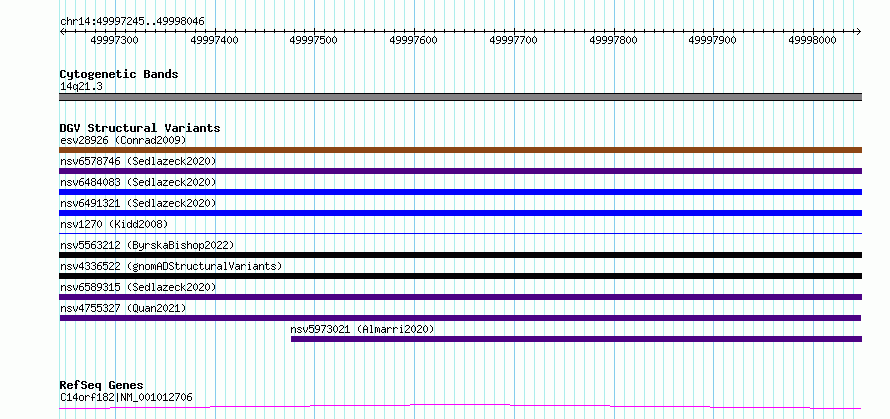The image size is (890, 419).
Task: Select the purple nsv6578746 variant bar
Action: pyautogui.click(x=461, y=171)
